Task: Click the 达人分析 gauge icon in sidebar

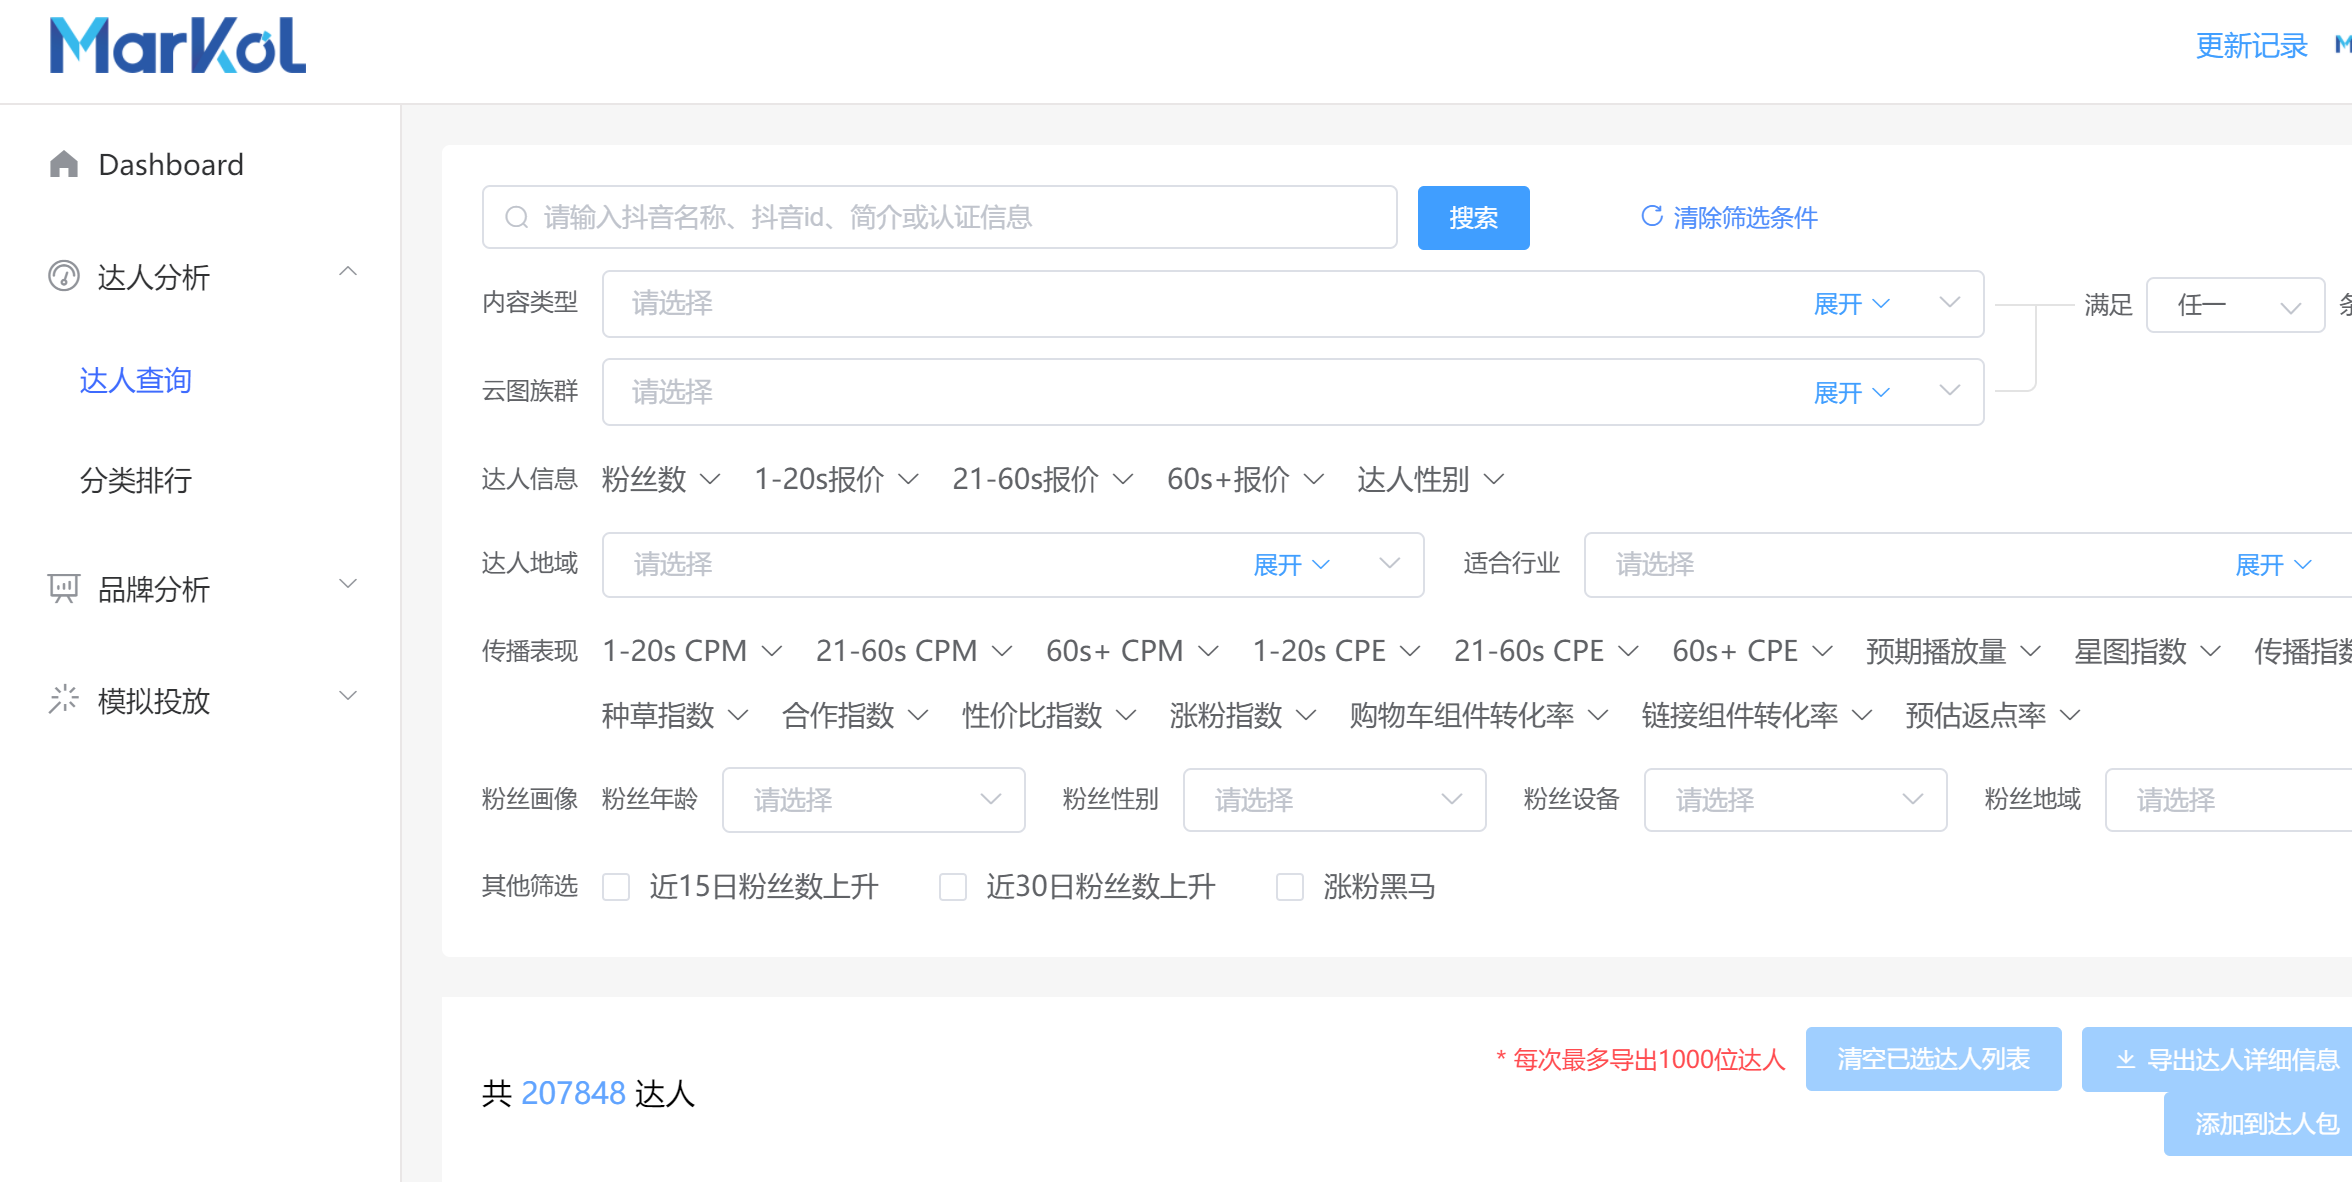Action: [63, 276]
